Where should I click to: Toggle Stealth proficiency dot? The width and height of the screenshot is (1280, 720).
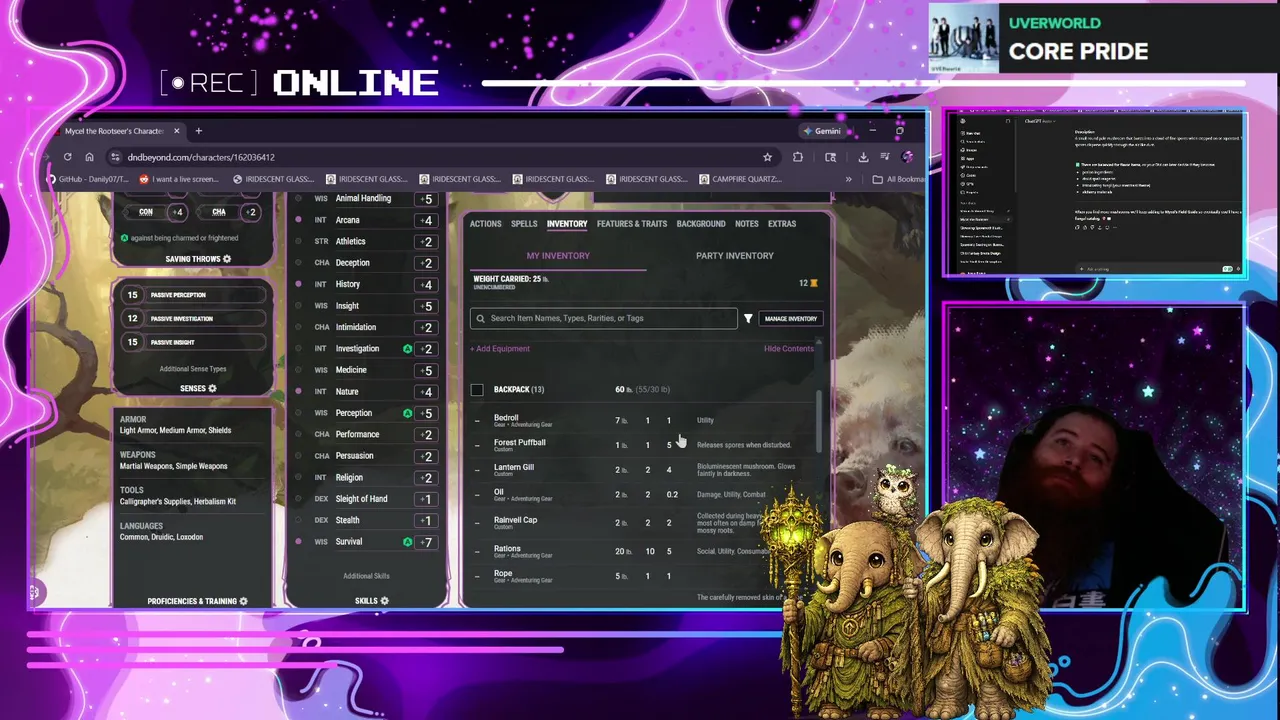click(298, 520)
